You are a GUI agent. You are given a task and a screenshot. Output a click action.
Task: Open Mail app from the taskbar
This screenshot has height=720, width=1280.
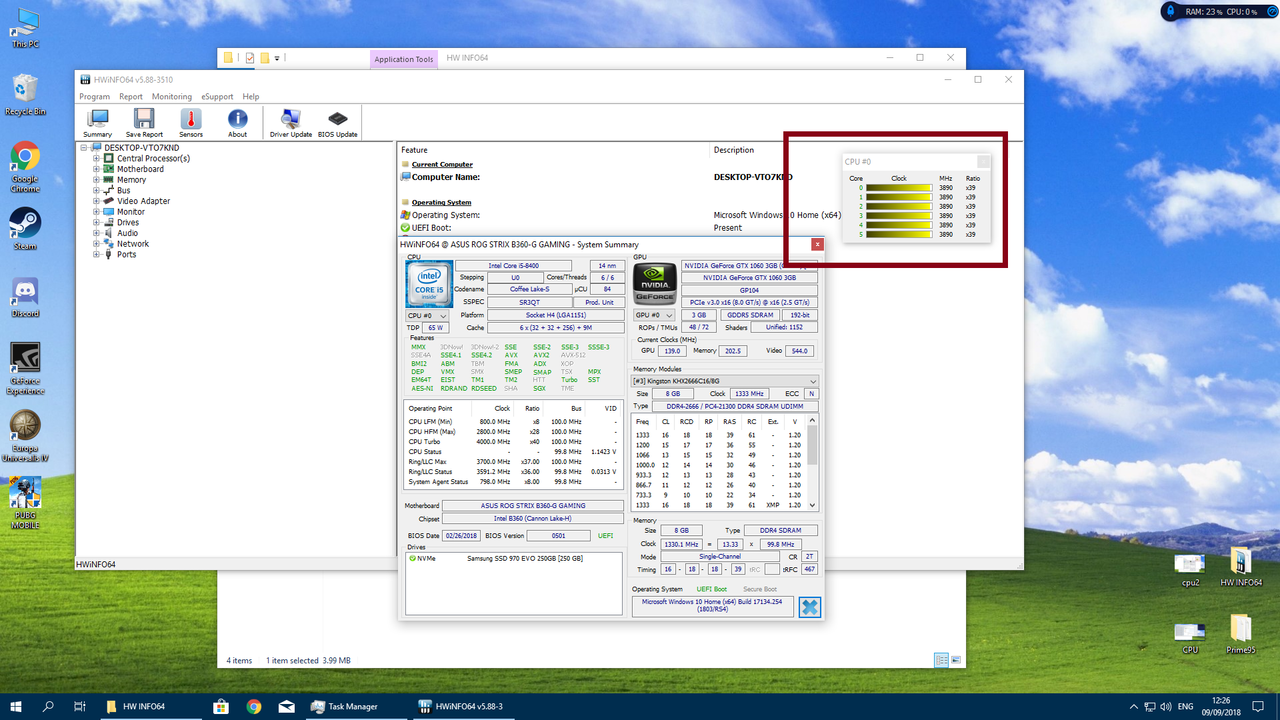tap(286, 706)
